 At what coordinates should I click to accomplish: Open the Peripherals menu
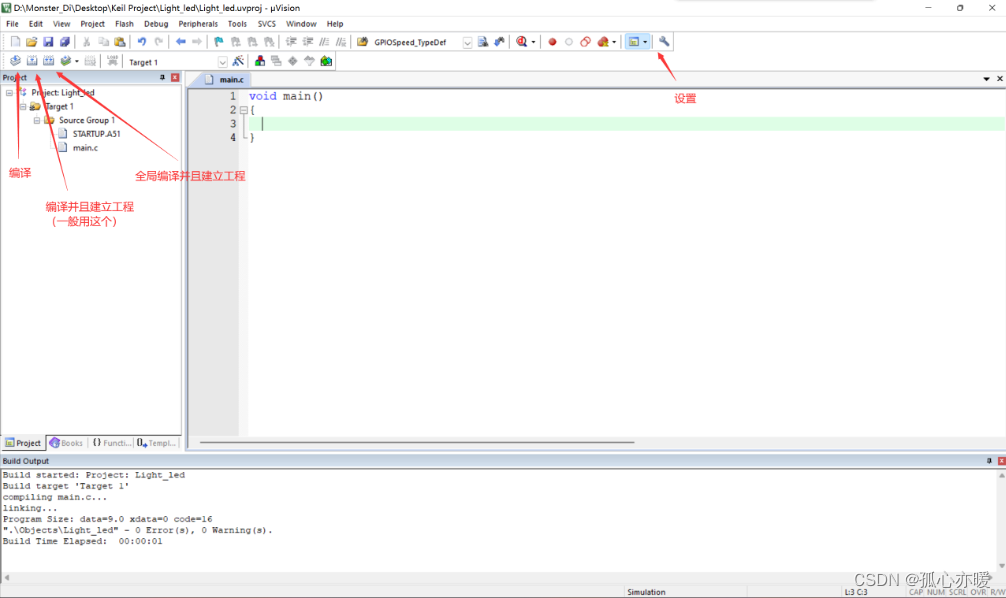coord(198,24)
